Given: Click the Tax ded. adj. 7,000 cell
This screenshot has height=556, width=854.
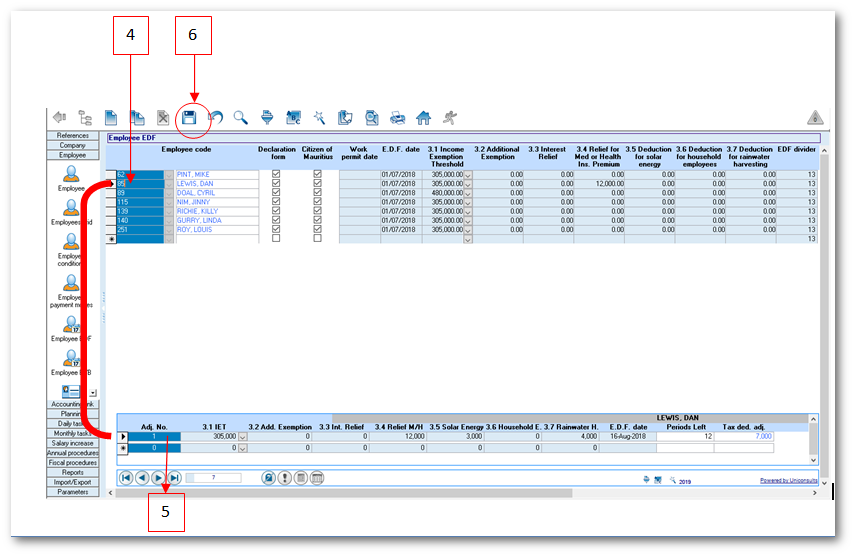Looking at the screenshot, I should (x=743, y=437).
